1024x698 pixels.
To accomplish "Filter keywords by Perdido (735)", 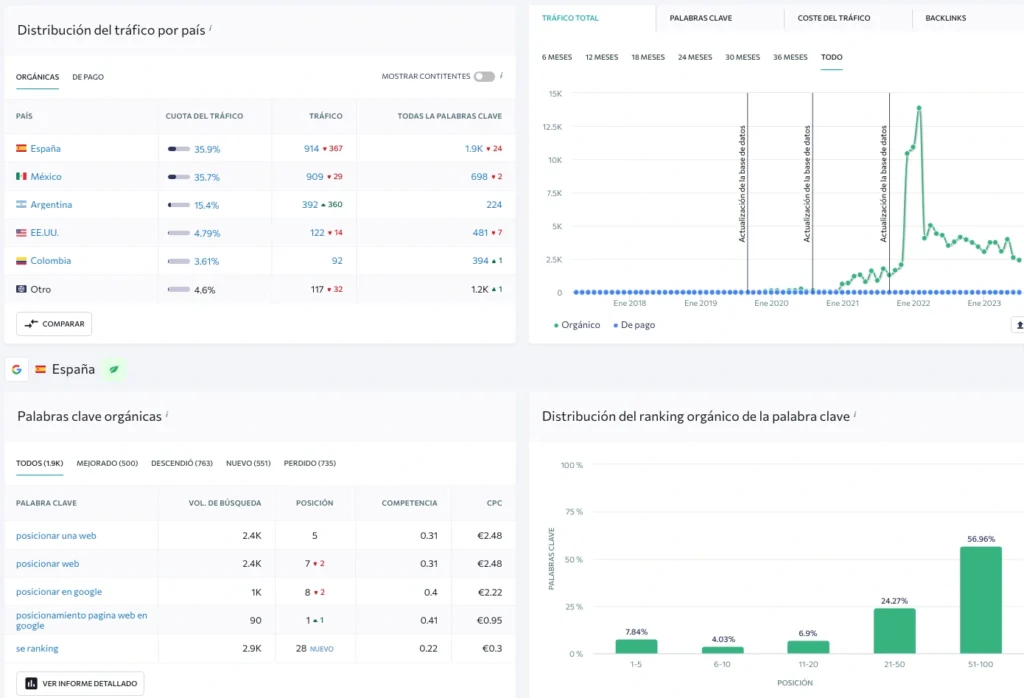I will coord(310,463).
